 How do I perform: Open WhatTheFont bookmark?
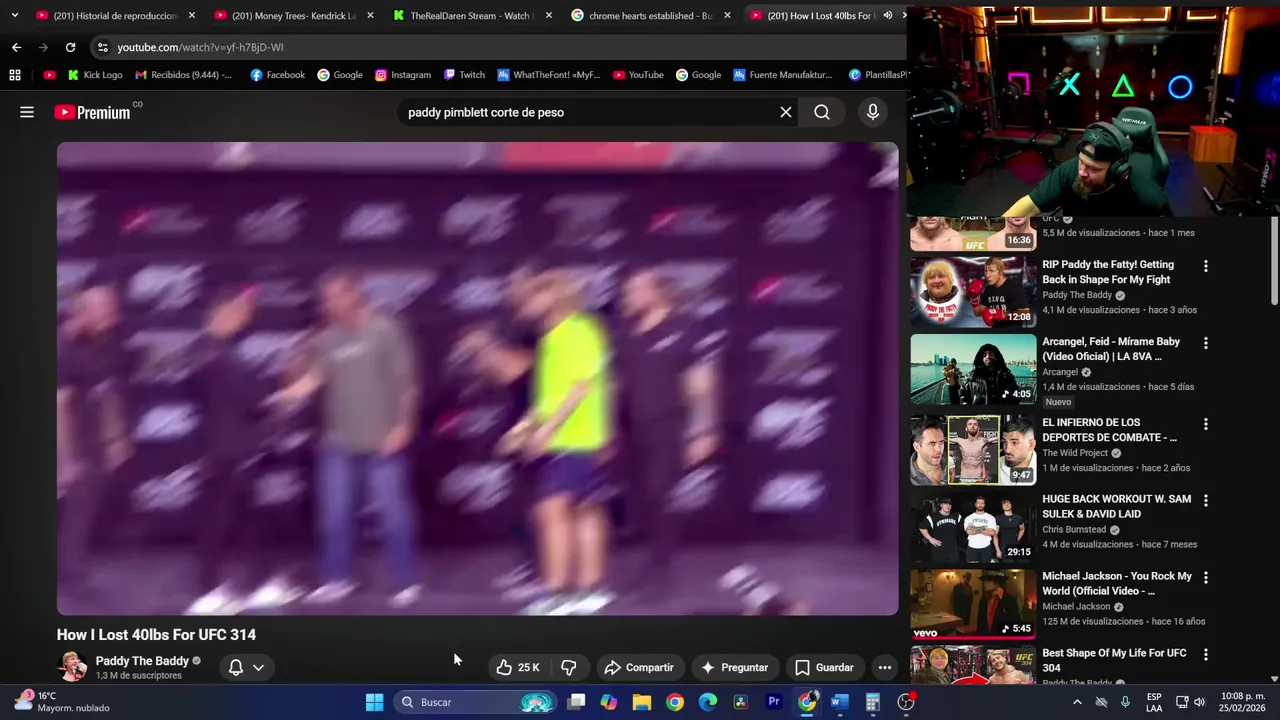[x=549, y=75]
